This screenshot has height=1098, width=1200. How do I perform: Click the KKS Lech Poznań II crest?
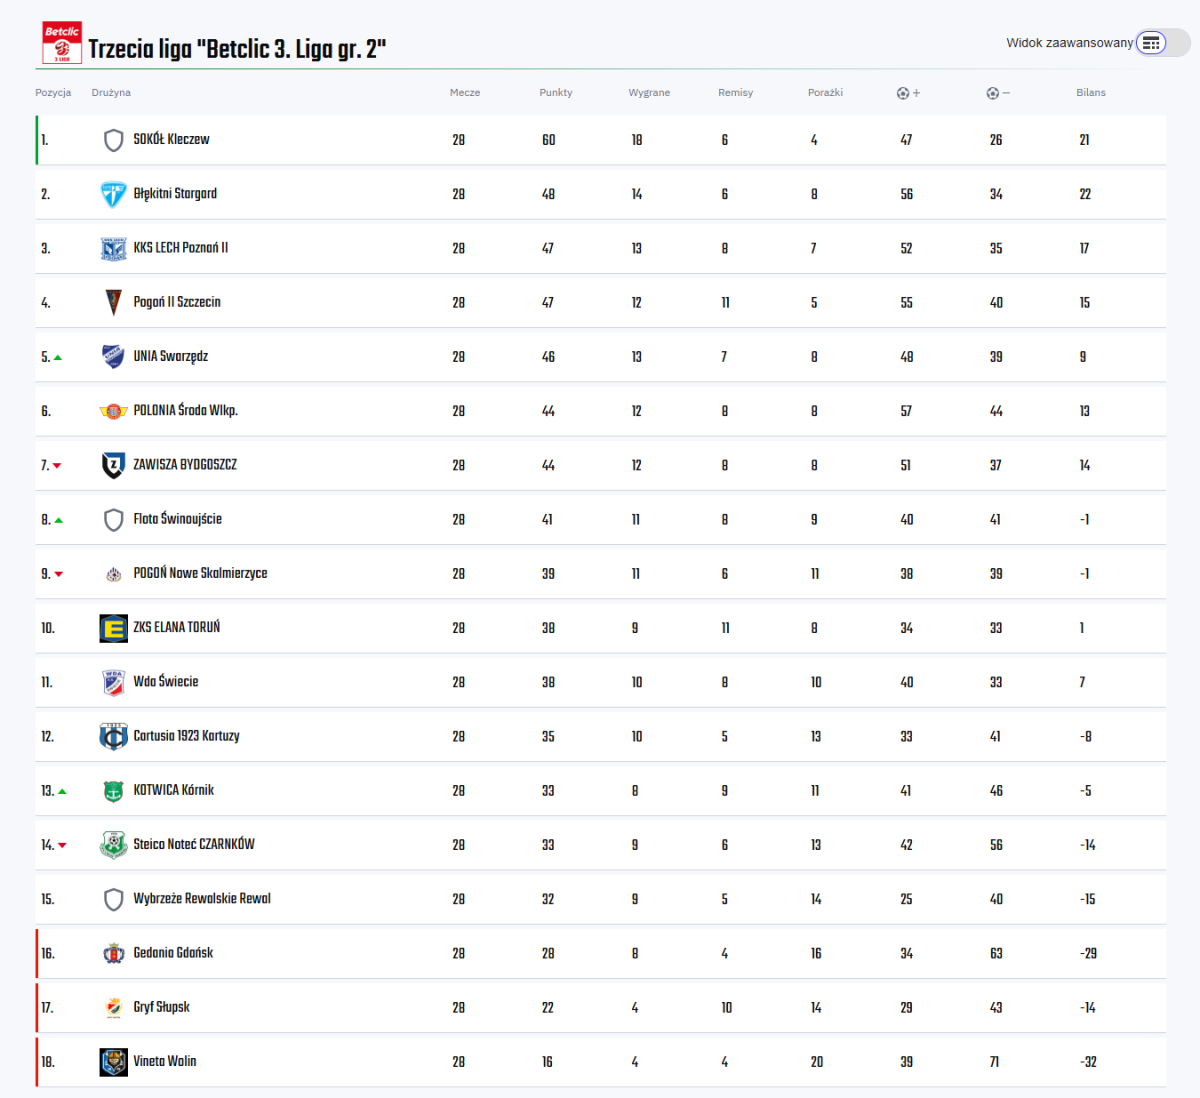point(114,248)
